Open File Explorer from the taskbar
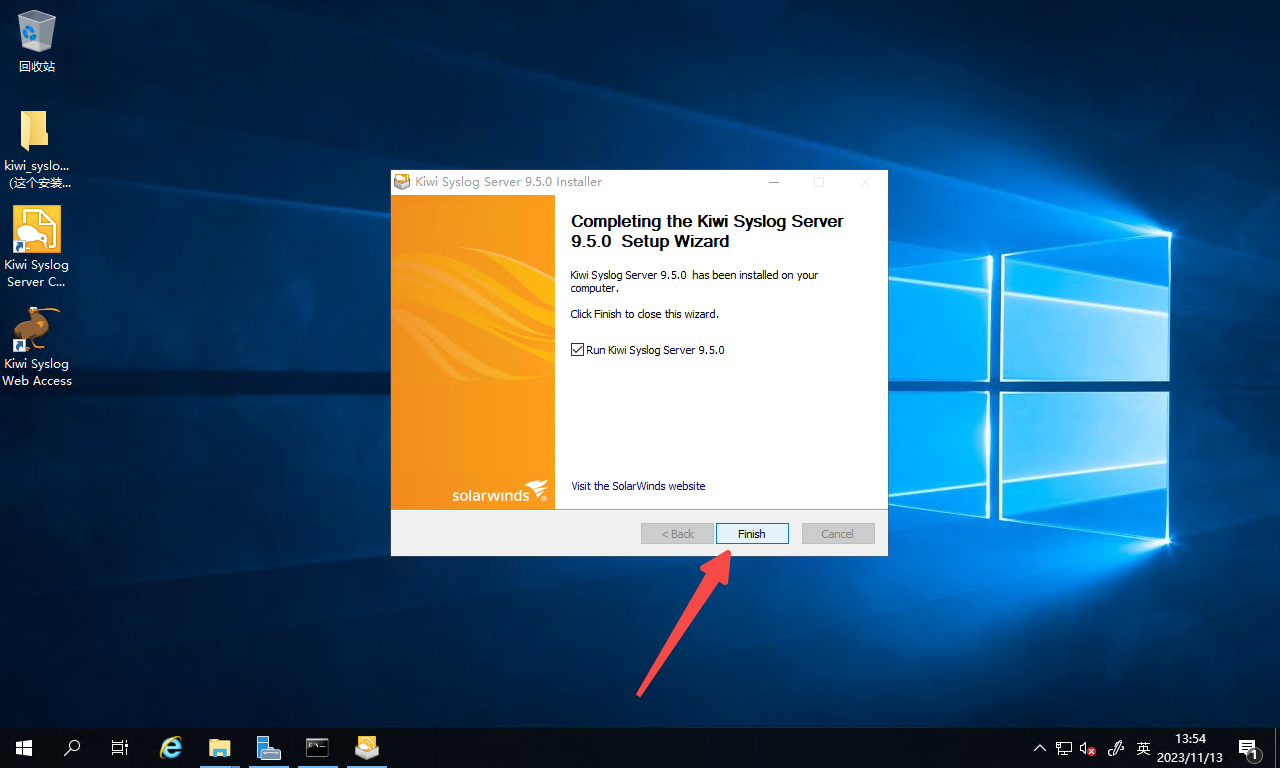The height and width of the screenshot is (768, 1280). pos(219,748)
